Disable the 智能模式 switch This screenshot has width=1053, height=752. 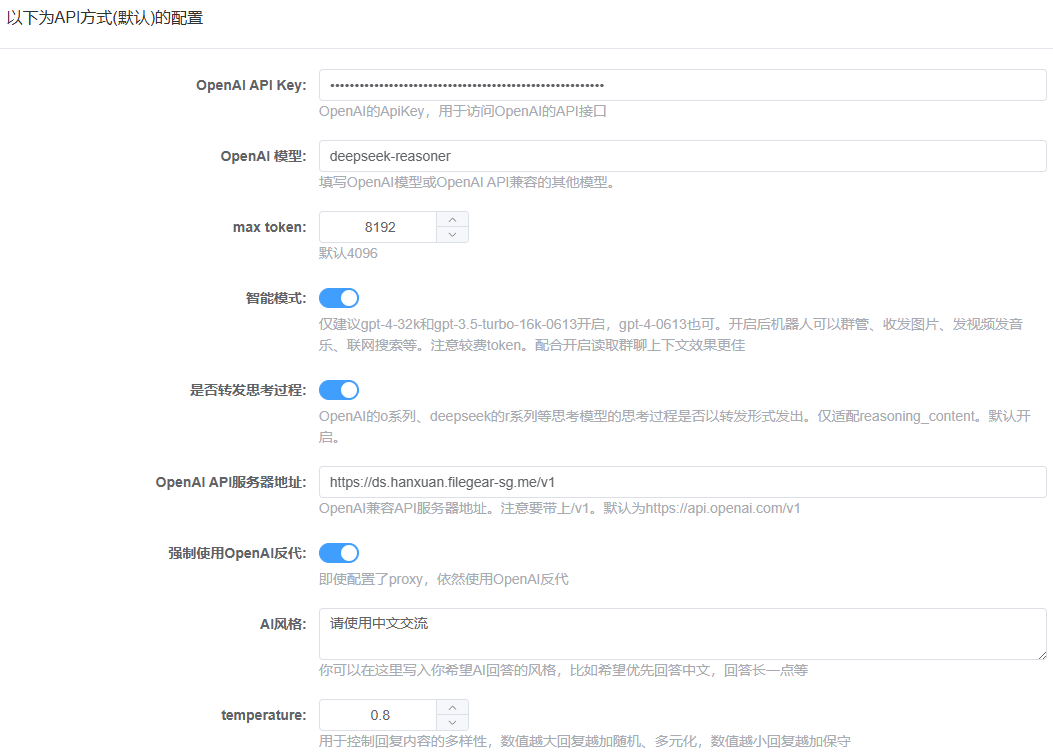coord(339,298)
